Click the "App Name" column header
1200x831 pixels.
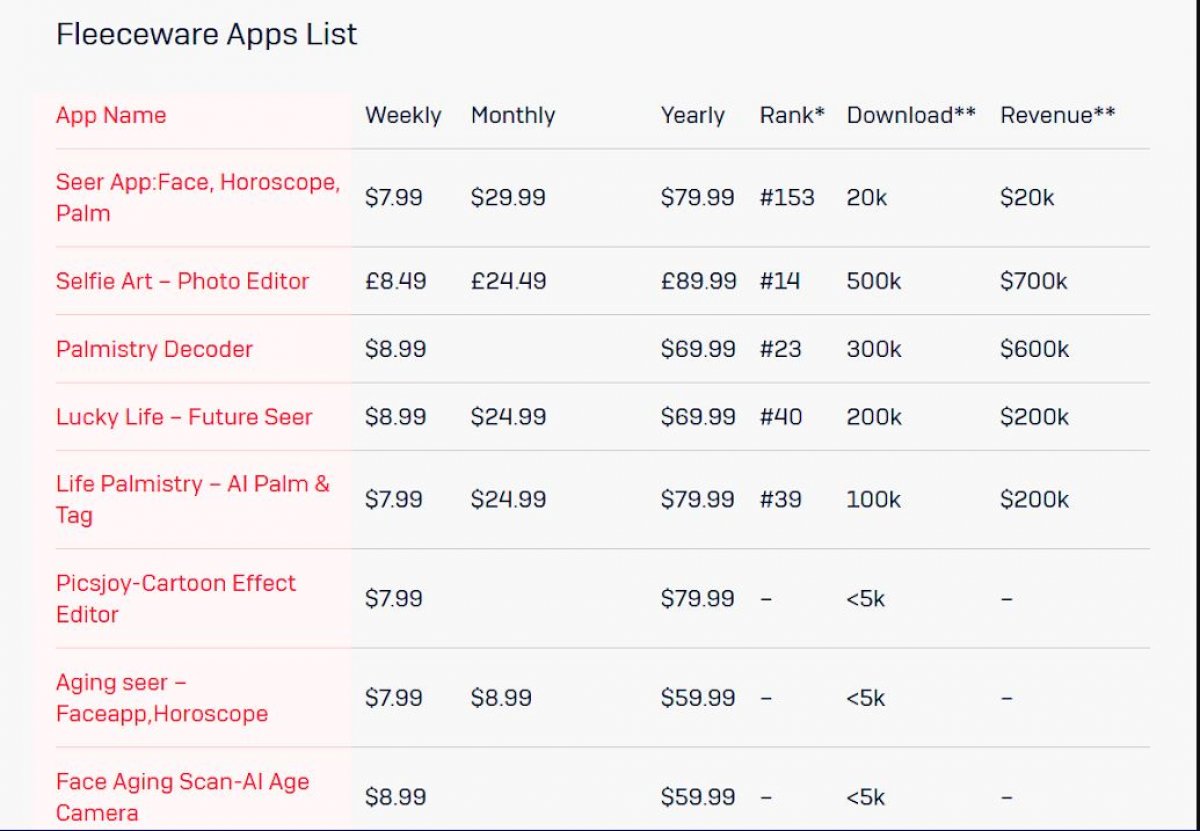(110, 115)
